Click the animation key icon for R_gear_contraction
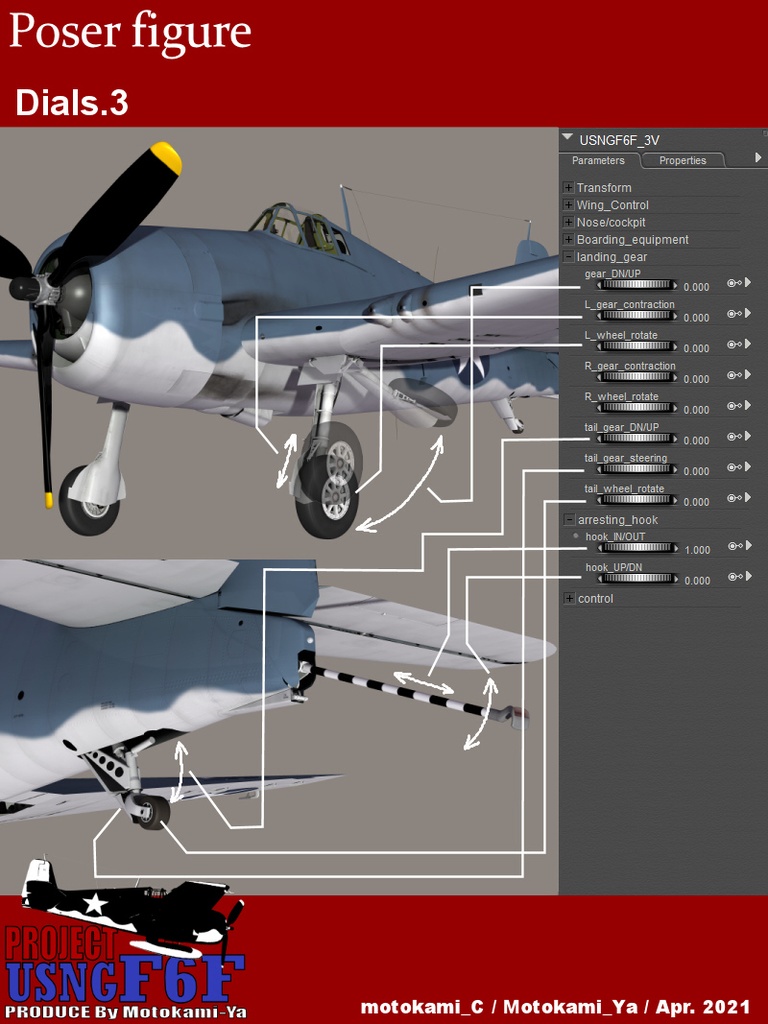768x1024 pixels. [x=735, y=375]
